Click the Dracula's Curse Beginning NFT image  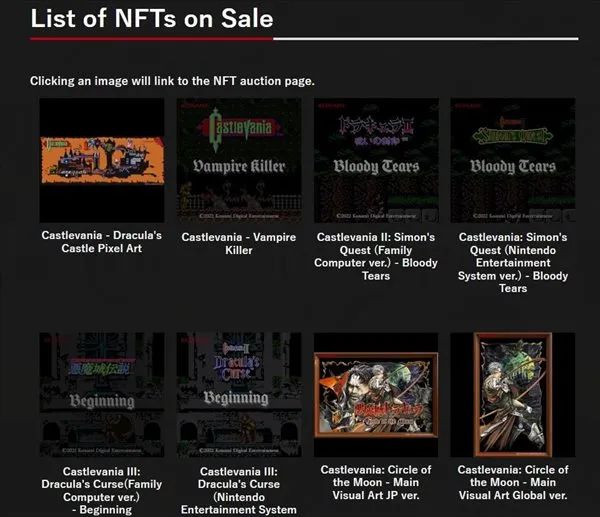point(239,395)
